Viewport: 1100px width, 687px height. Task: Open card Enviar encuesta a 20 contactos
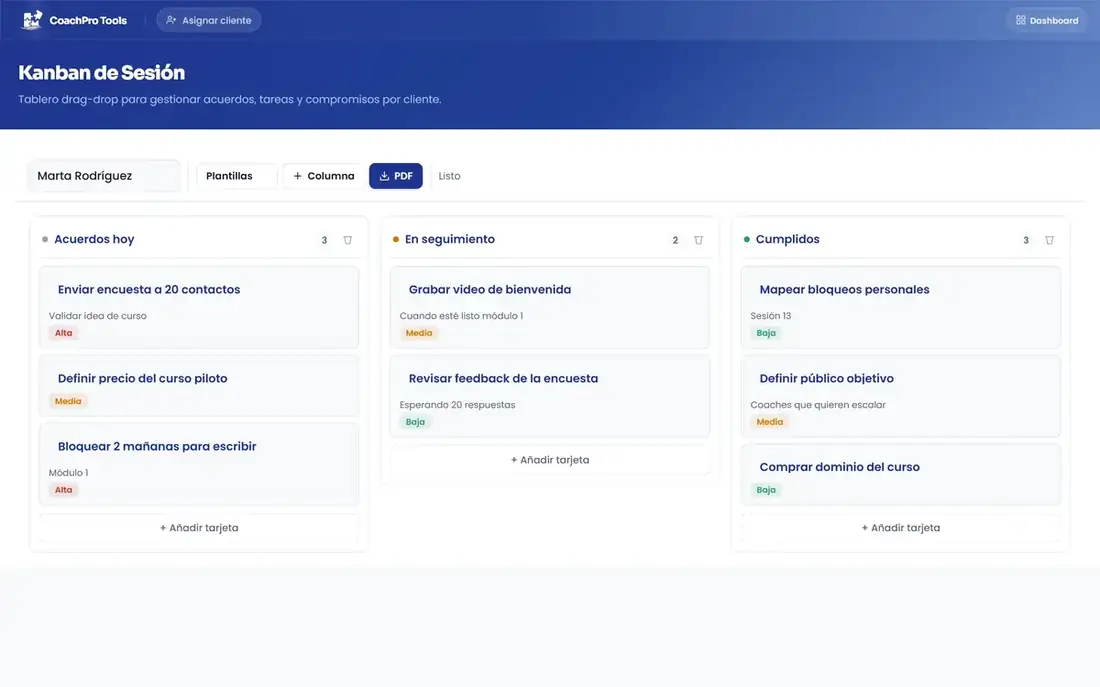199,307
